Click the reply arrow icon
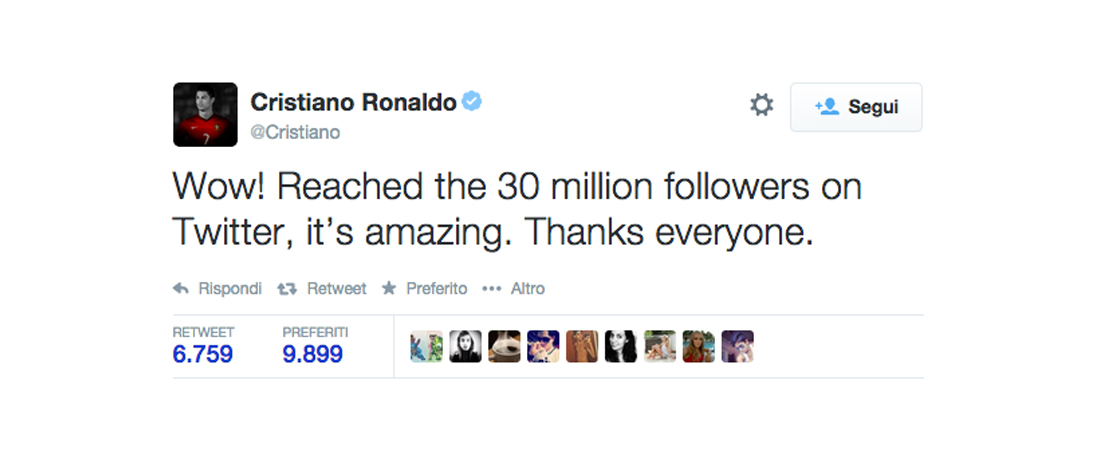Image resolution: width=1100 pixels, height=450 pixels. point(181,289)
